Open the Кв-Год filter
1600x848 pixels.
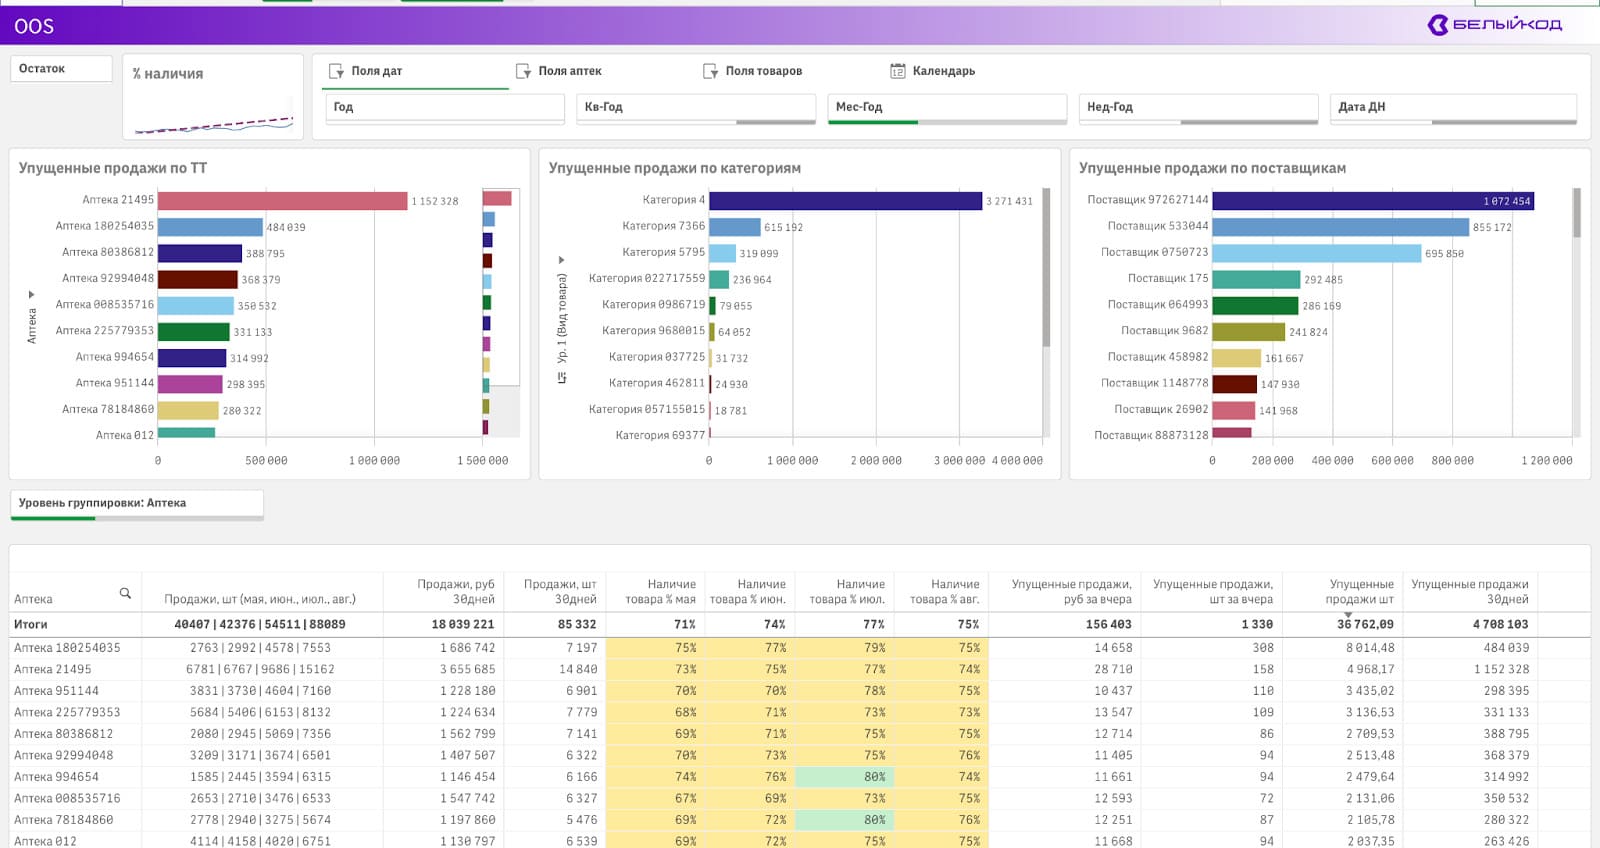pos(696,108)
